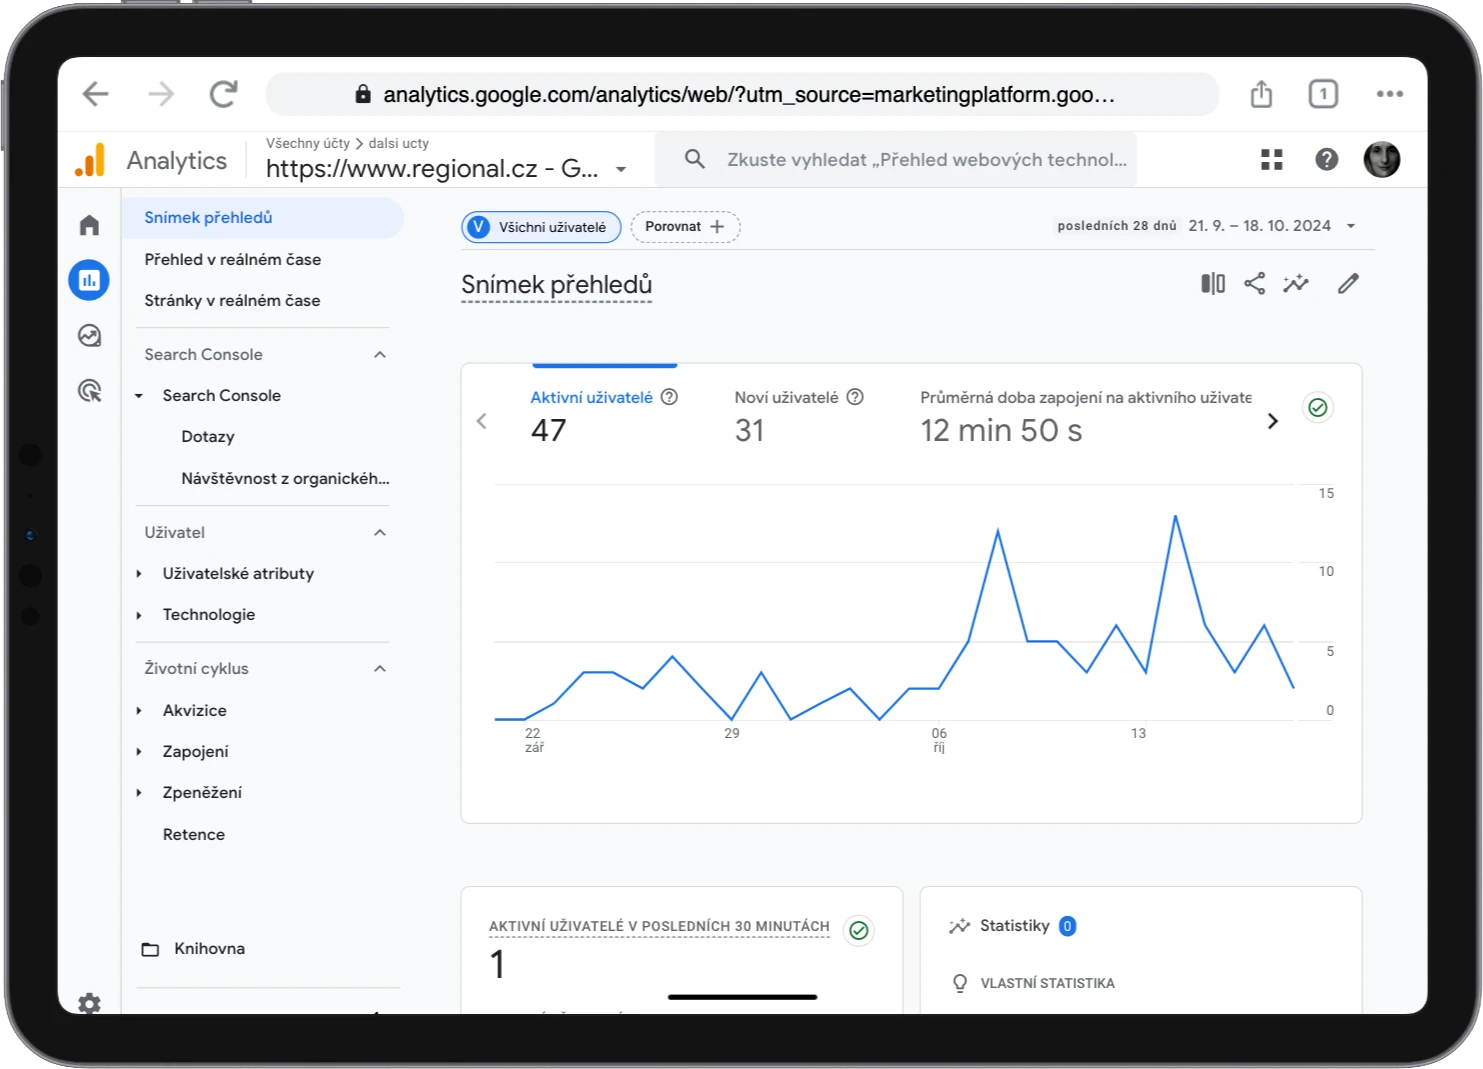The width and height of the screenshot is (1483, 1069).
Task: Click the Statistiky heading
Action: (x=1015, y=926)
